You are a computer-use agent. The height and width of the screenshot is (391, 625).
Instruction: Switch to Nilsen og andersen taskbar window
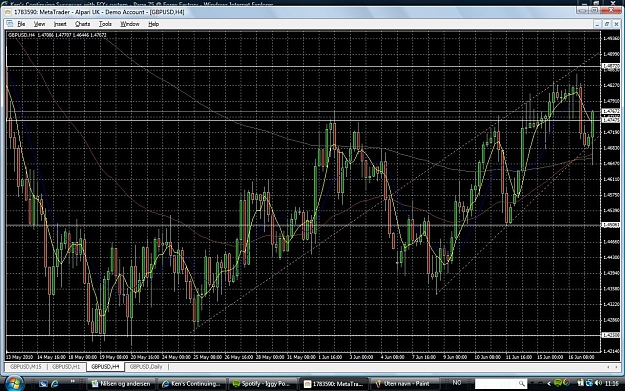coord(122,383)
